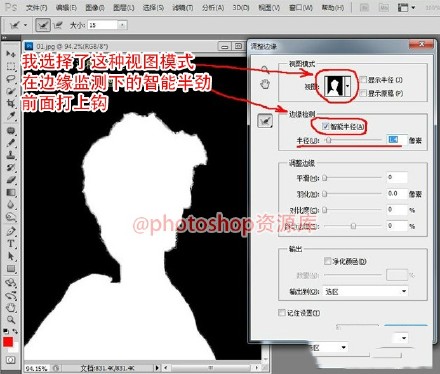This screenshot has width=440, height=374.
Task: Select the Eyedropper tool in the toolbox
Action: (x=11, y=116)
